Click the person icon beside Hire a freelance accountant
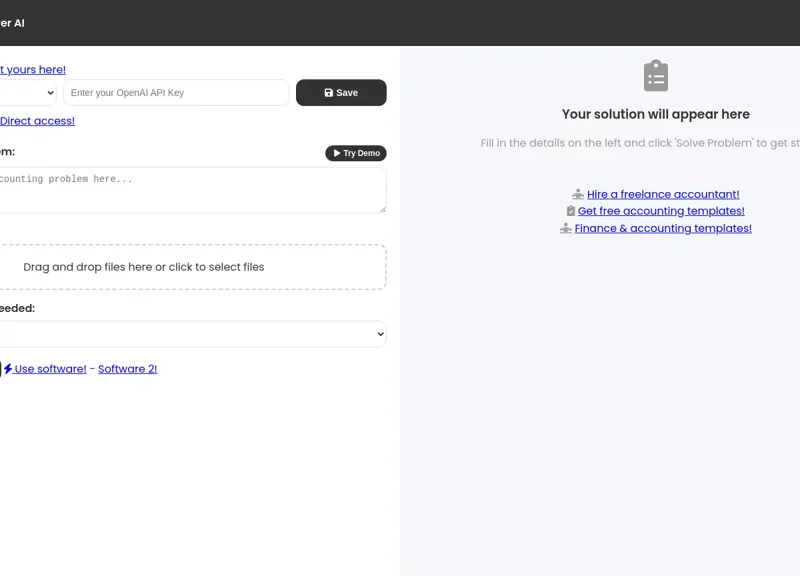Viewport: 800px width, 576px height. pos(578,195)
